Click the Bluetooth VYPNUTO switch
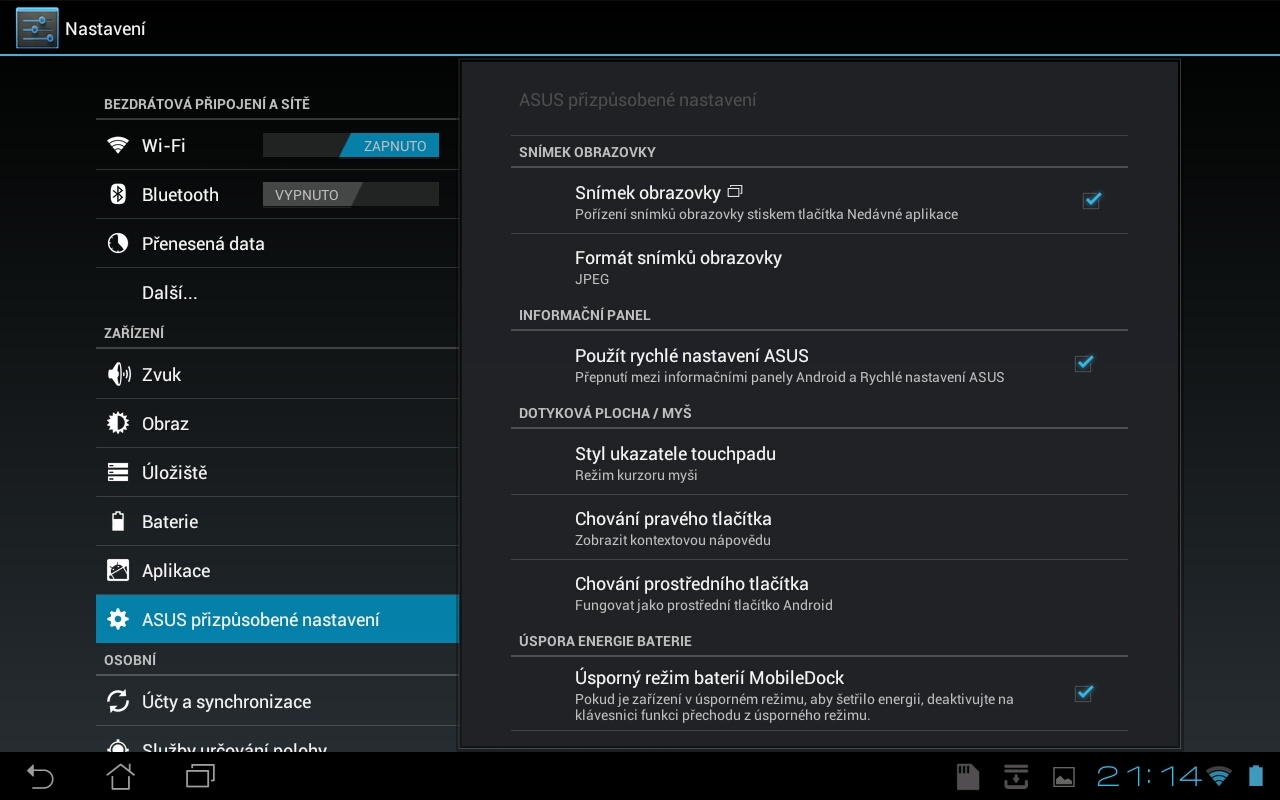The width and height of the screenshot is (1280, 800). [x=350, y=194]
